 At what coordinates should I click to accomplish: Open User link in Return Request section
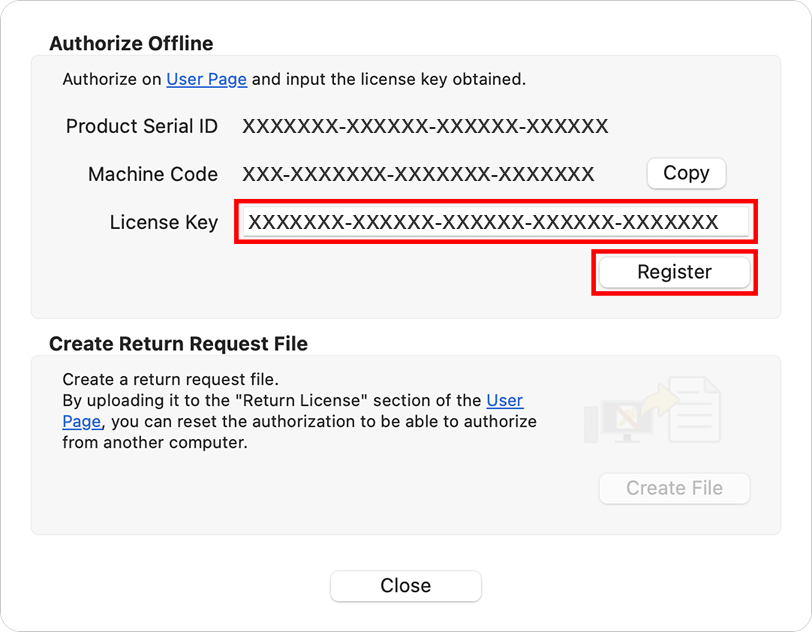click(x=505, y=400)
